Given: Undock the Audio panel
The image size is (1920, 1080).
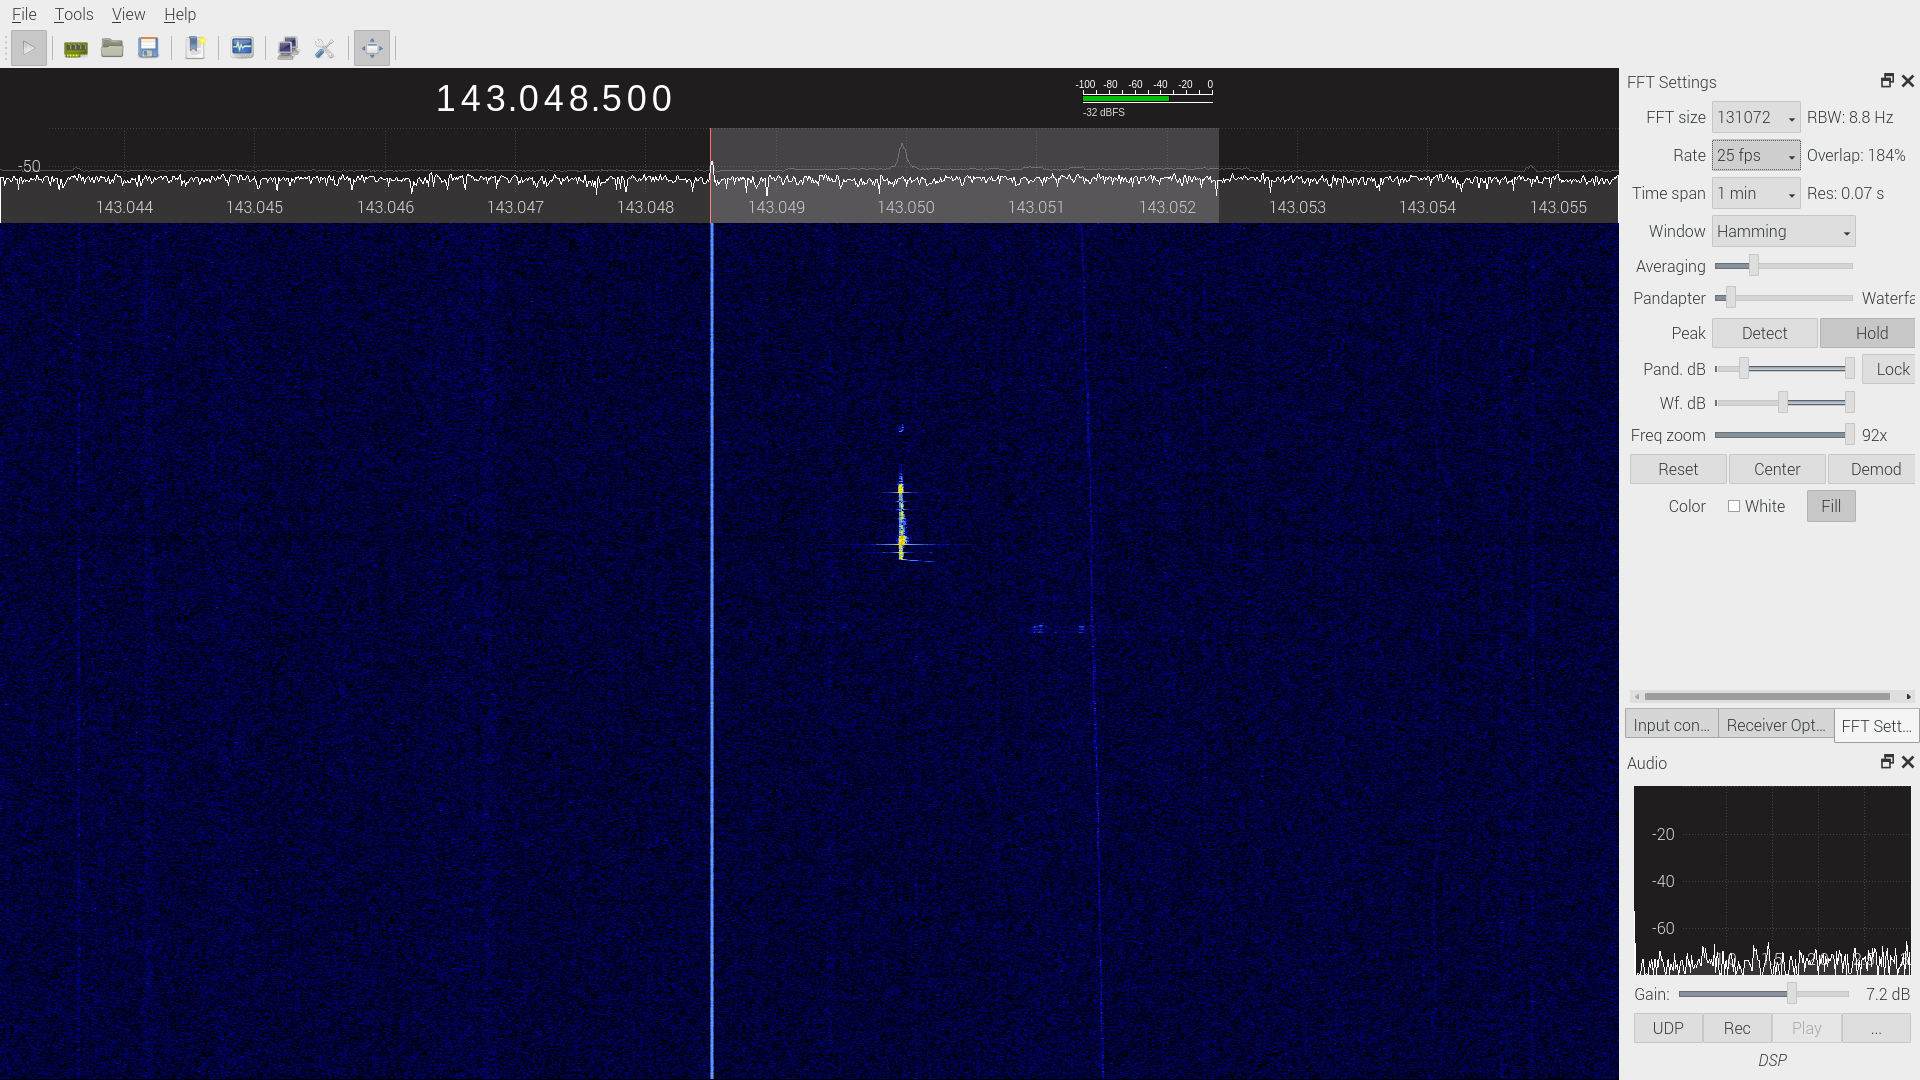Looking at the screenshot, I should point(1887,762).
